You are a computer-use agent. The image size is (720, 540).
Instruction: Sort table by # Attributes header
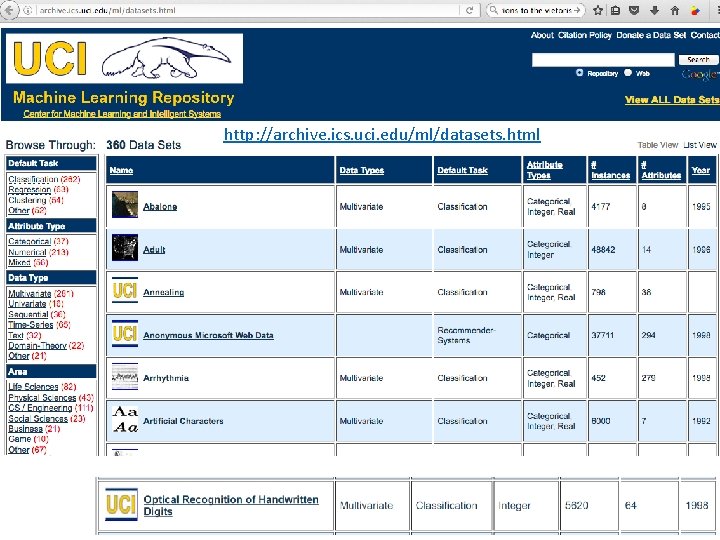click(x=661, y=170)
